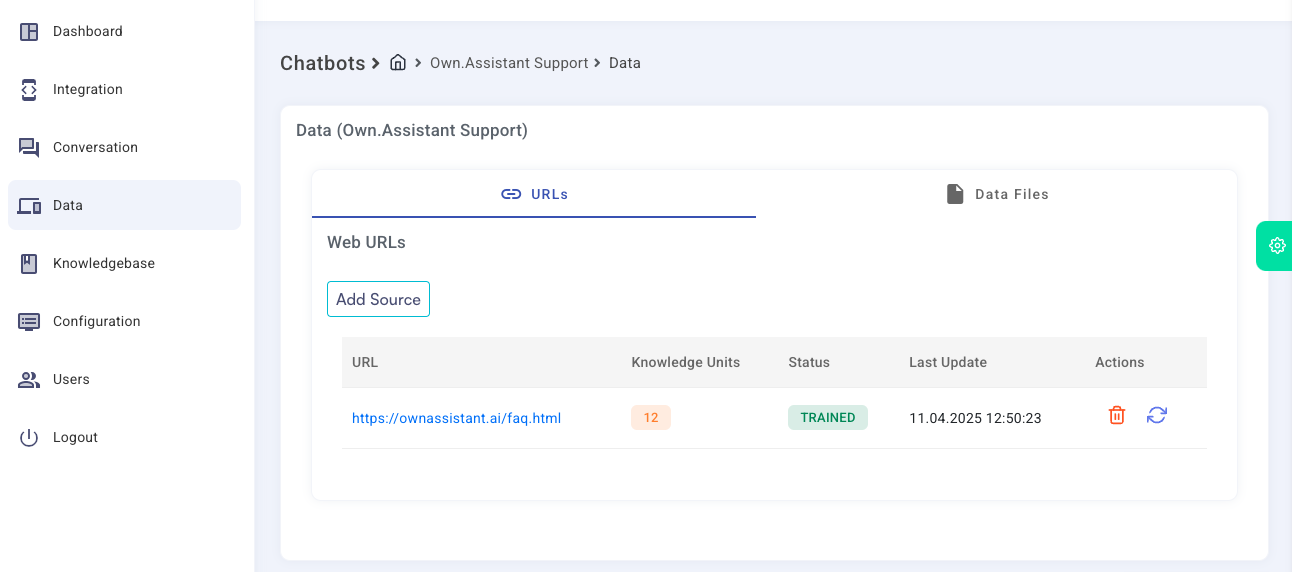Click the Status column header
The width and height of the screenshot is (1292, 572).
click(809, 362)
